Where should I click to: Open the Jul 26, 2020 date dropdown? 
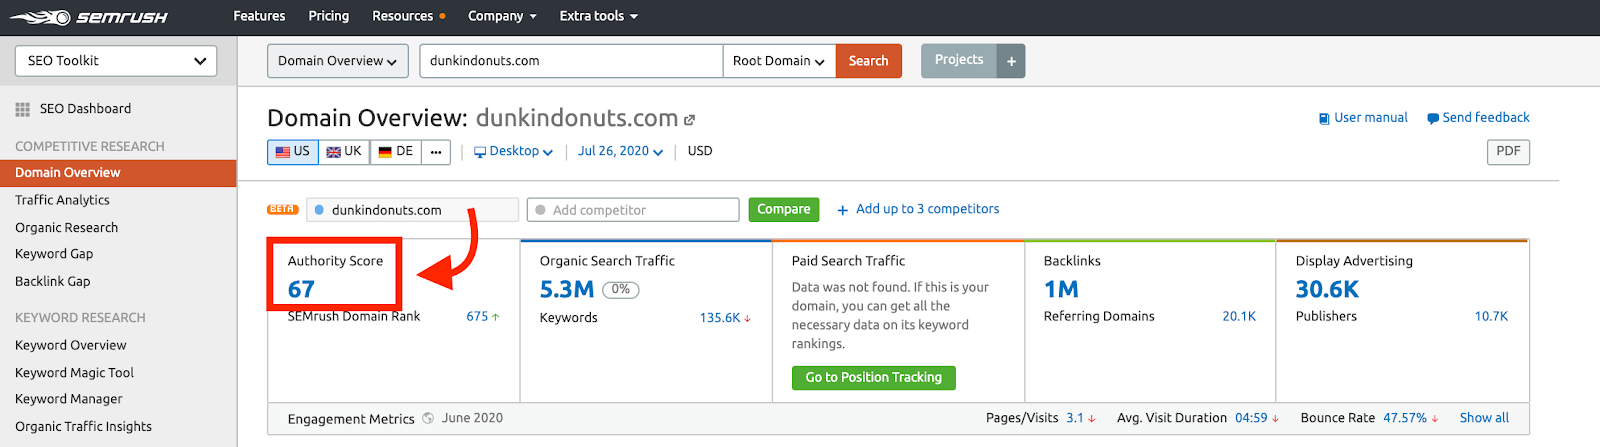point(620,151)
